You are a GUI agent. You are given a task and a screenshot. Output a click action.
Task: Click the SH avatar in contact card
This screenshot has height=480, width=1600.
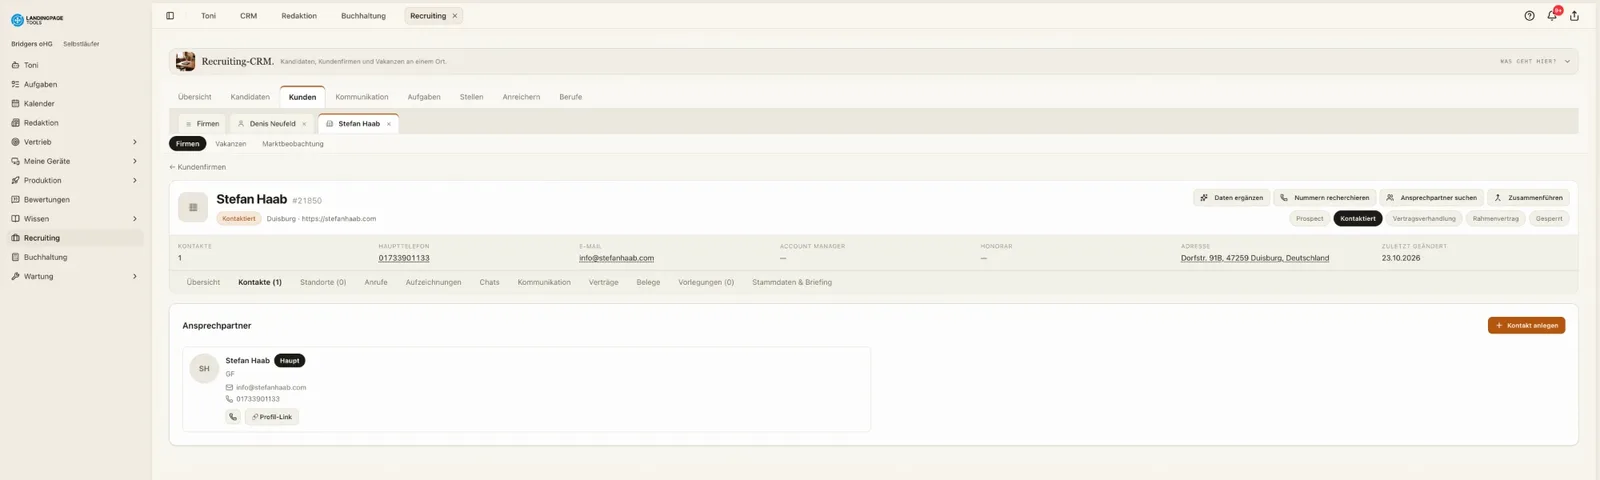204,369
